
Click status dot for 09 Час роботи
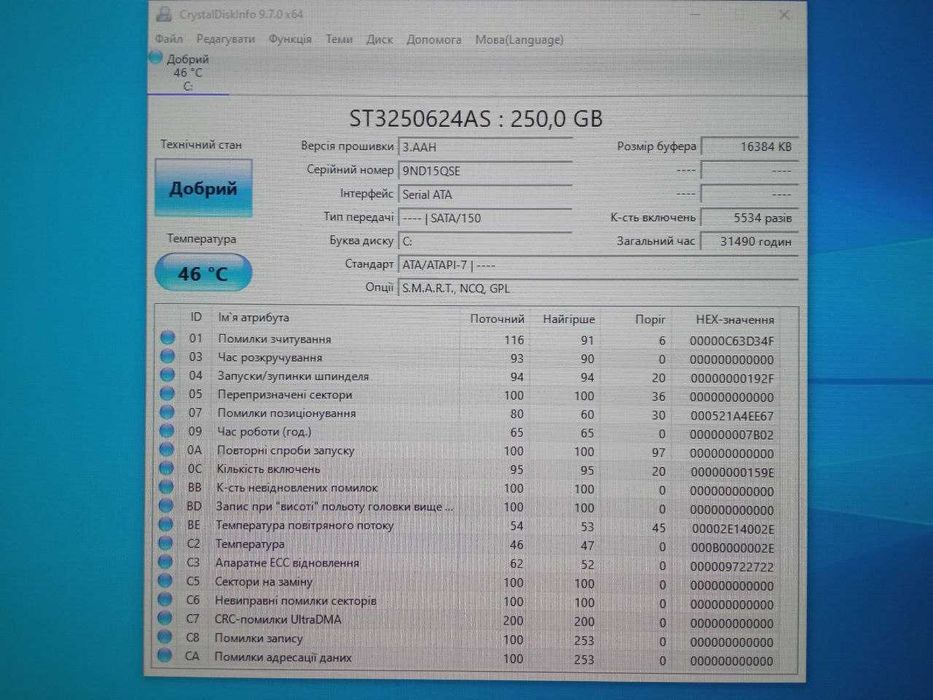coord(167,431)
